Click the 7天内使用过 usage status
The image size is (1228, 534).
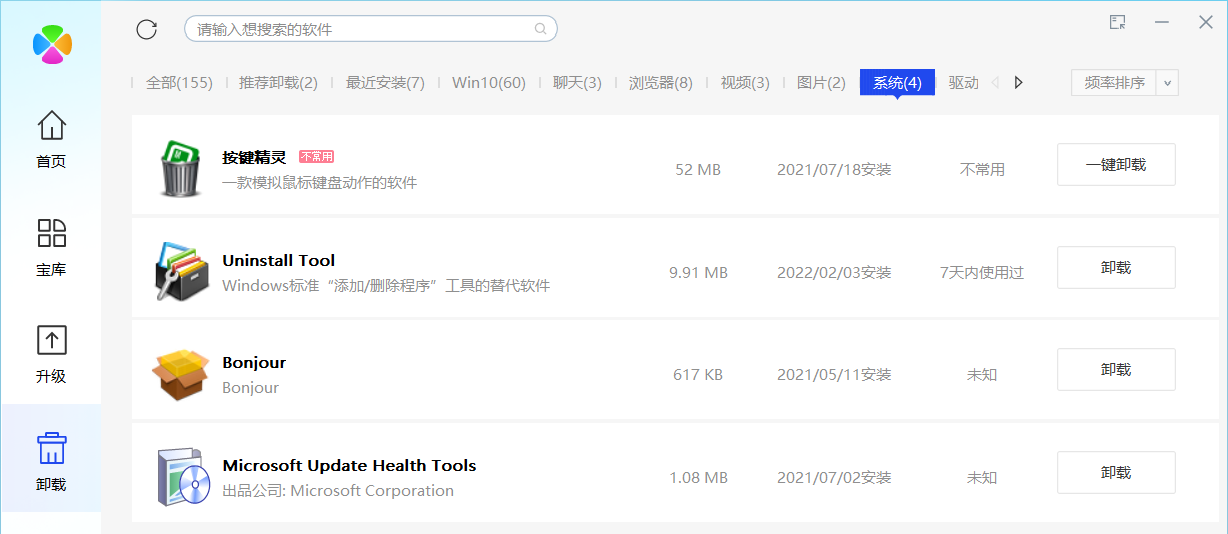[982, 273]
